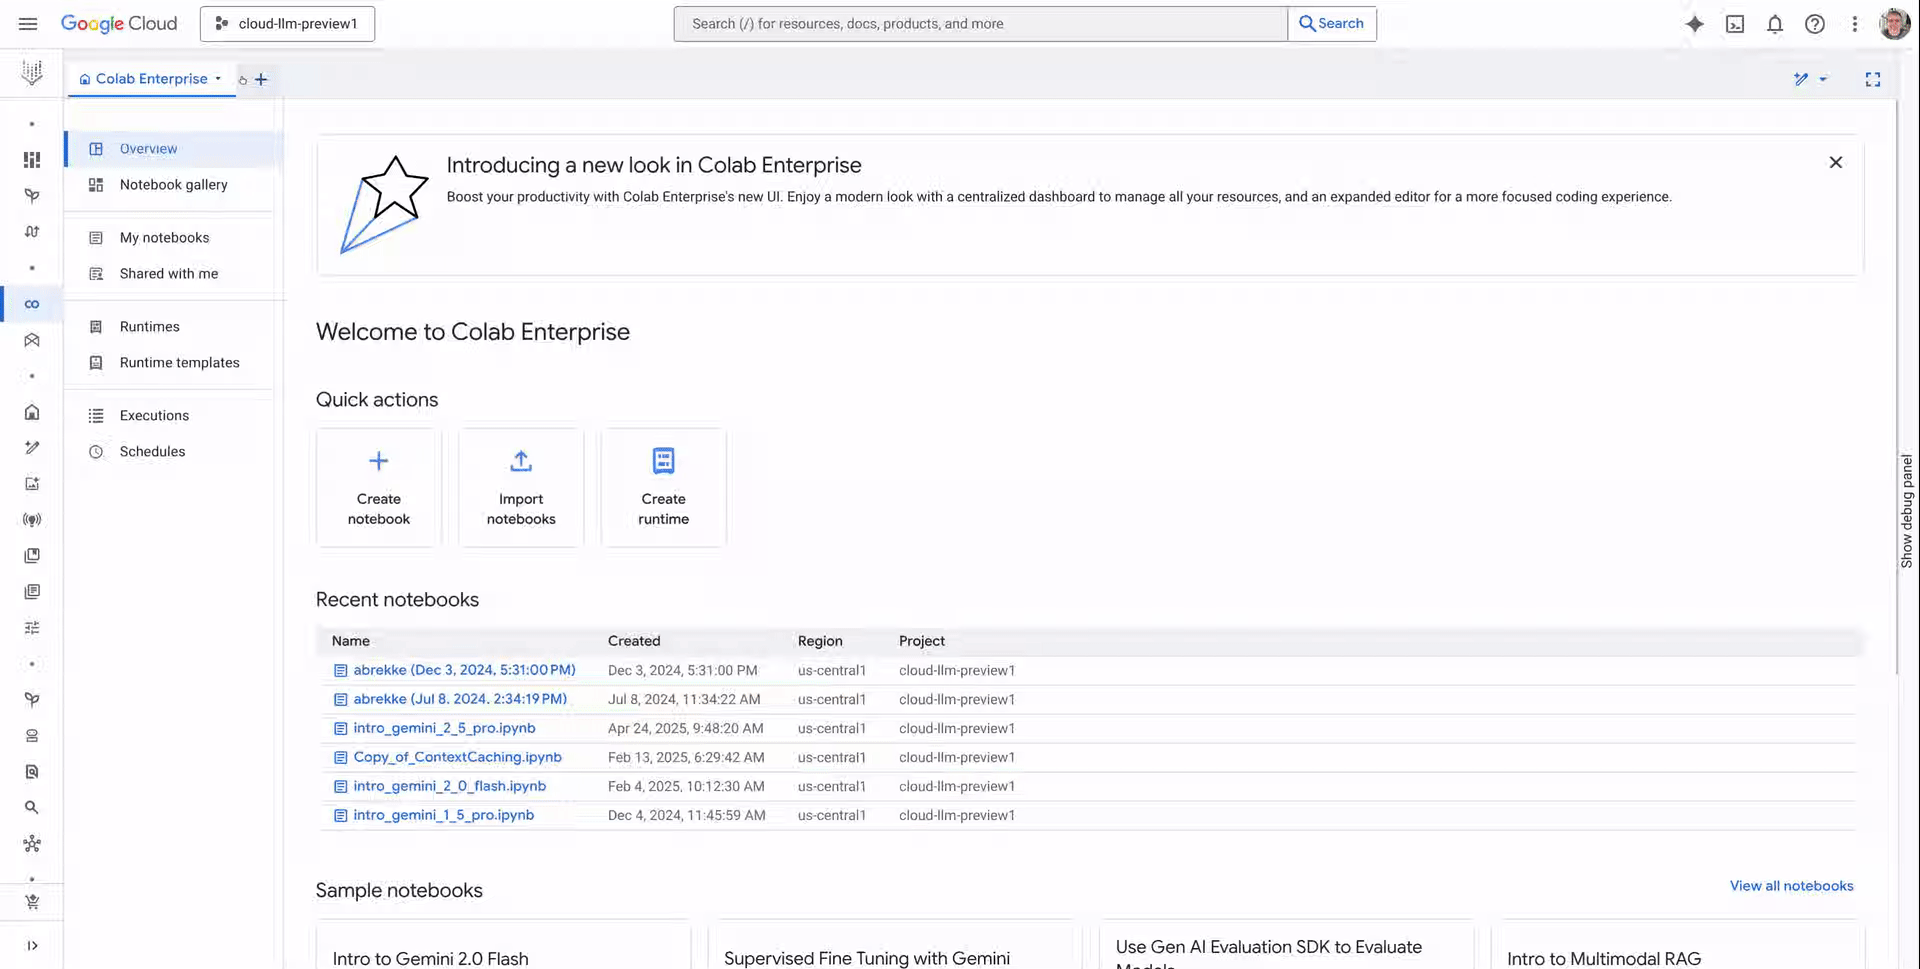
Task: Open the tuning sliders icon in sidebar
Action: [32, 628]
